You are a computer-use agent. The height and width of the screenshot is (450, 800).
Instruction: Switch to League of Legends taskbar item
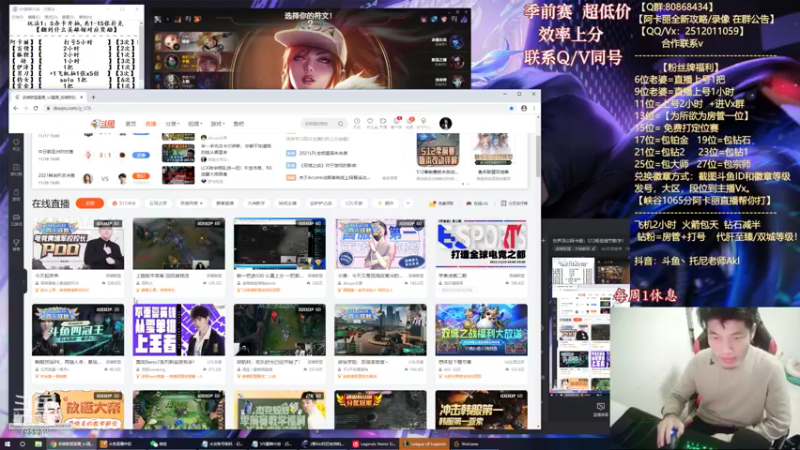(425, 444)
